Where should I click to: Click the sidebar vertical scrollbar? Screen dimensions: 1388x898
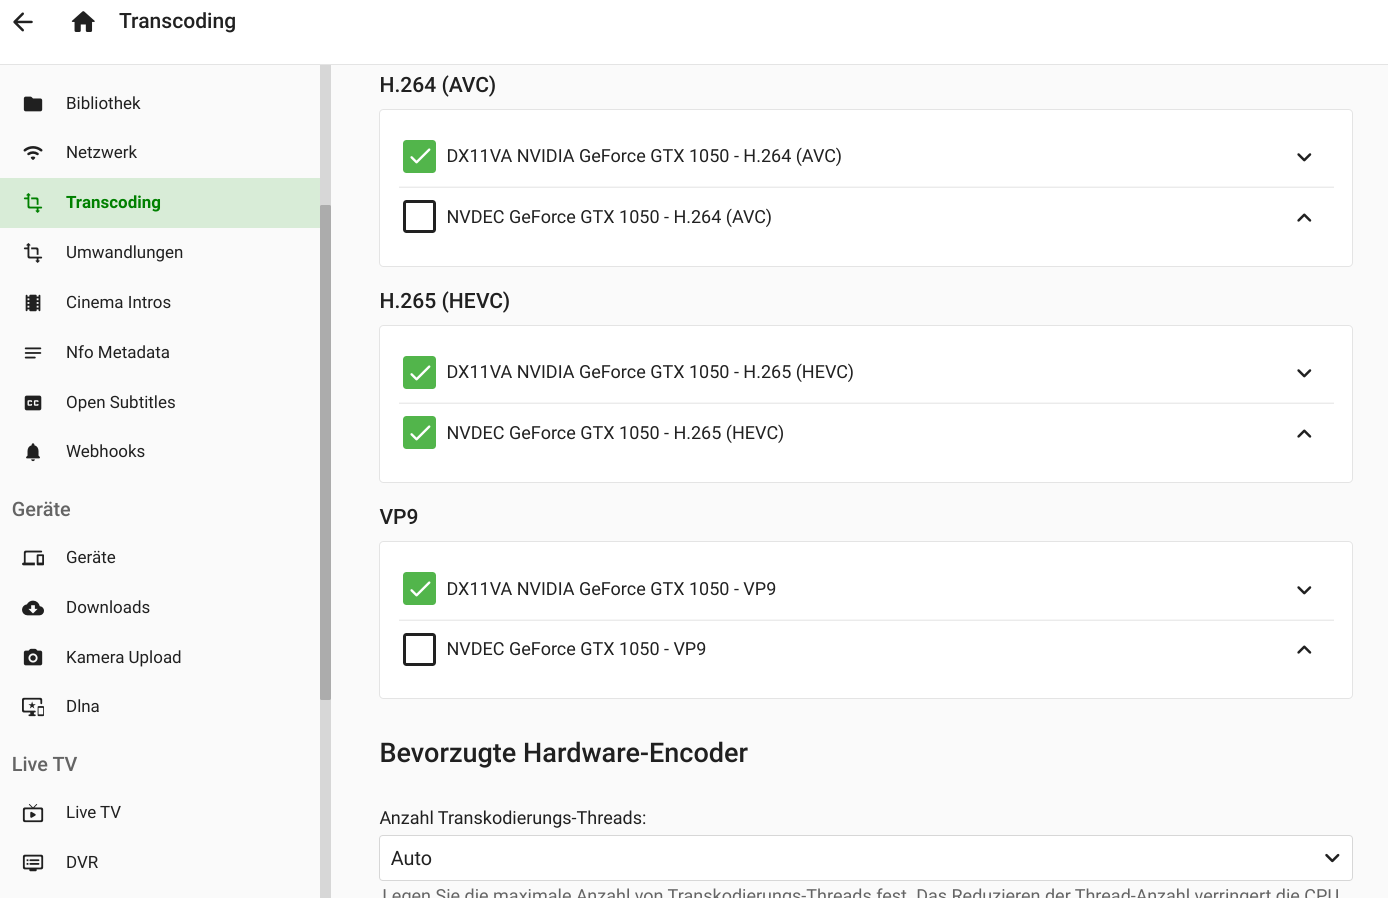coord(325,450)
